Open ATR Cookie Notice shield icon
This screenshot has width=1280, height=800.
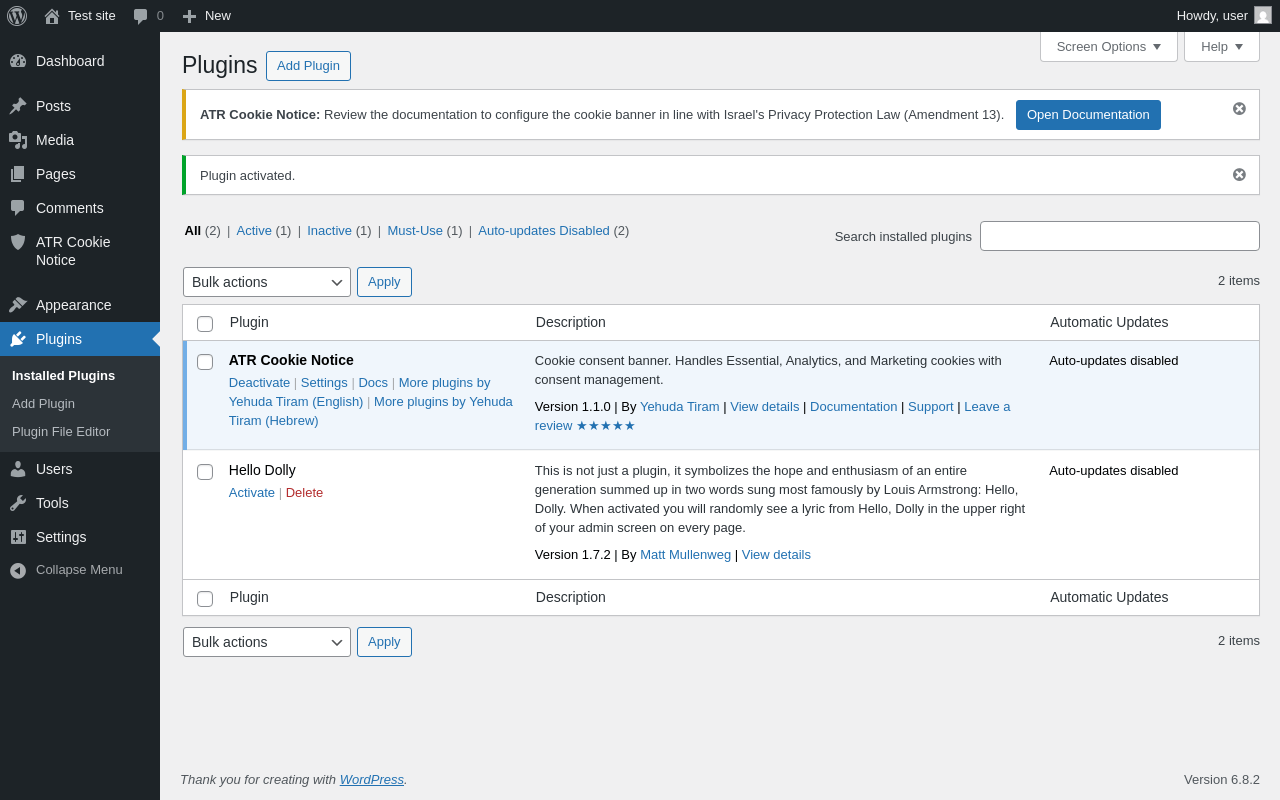(x=18, y=242)
